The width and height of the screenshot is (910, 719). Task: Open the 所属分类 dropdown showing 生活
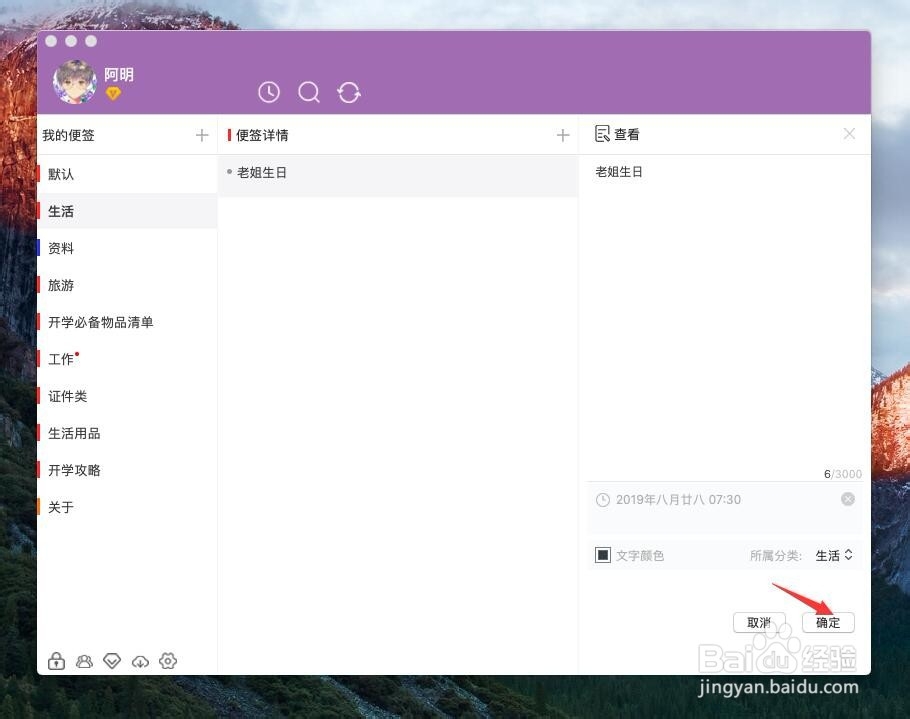(834, 555)
